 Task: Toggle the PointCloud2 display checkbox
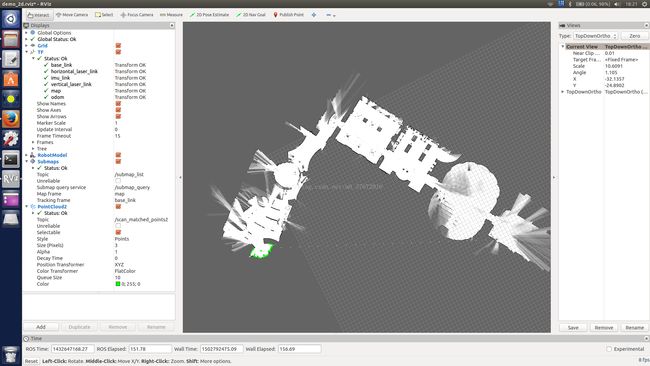[118, 206]
